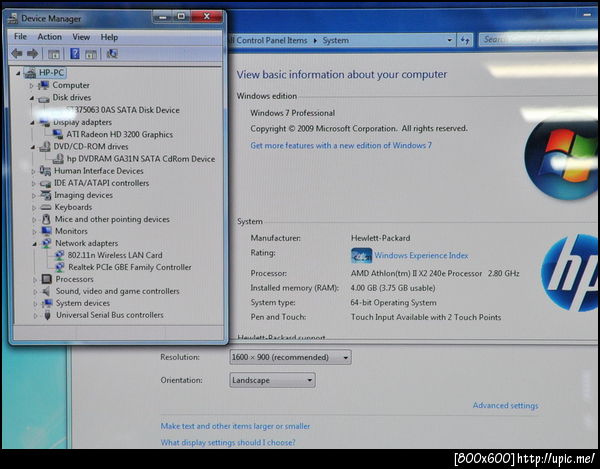Click the Sound, video and game controllers icon

[46, 291]
